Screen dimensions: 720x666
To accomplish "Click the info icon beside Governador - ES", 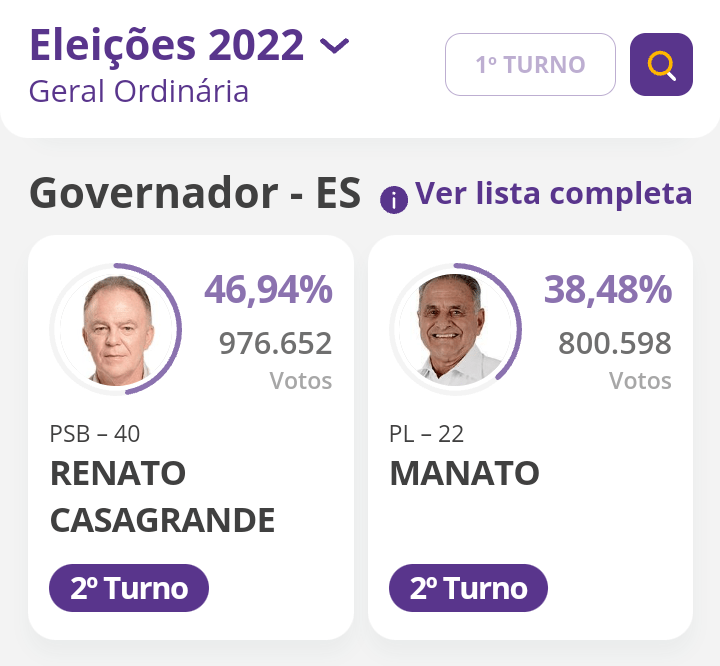I will point(394,200).
